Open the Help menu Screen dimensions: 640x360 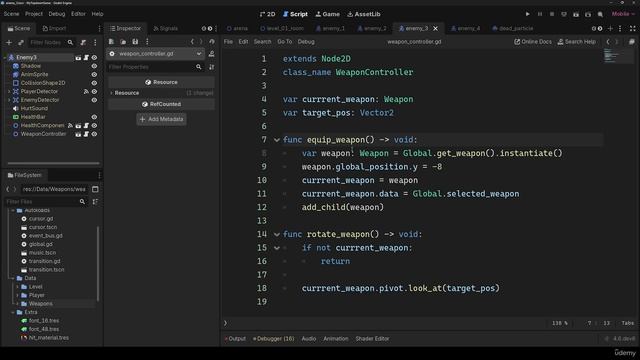point(98,14)
